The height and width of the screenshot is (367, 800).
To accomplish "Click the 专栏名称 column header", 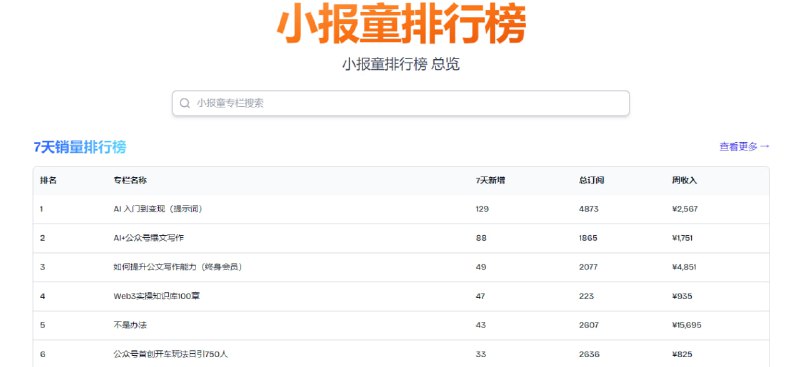I will [130, 180].
